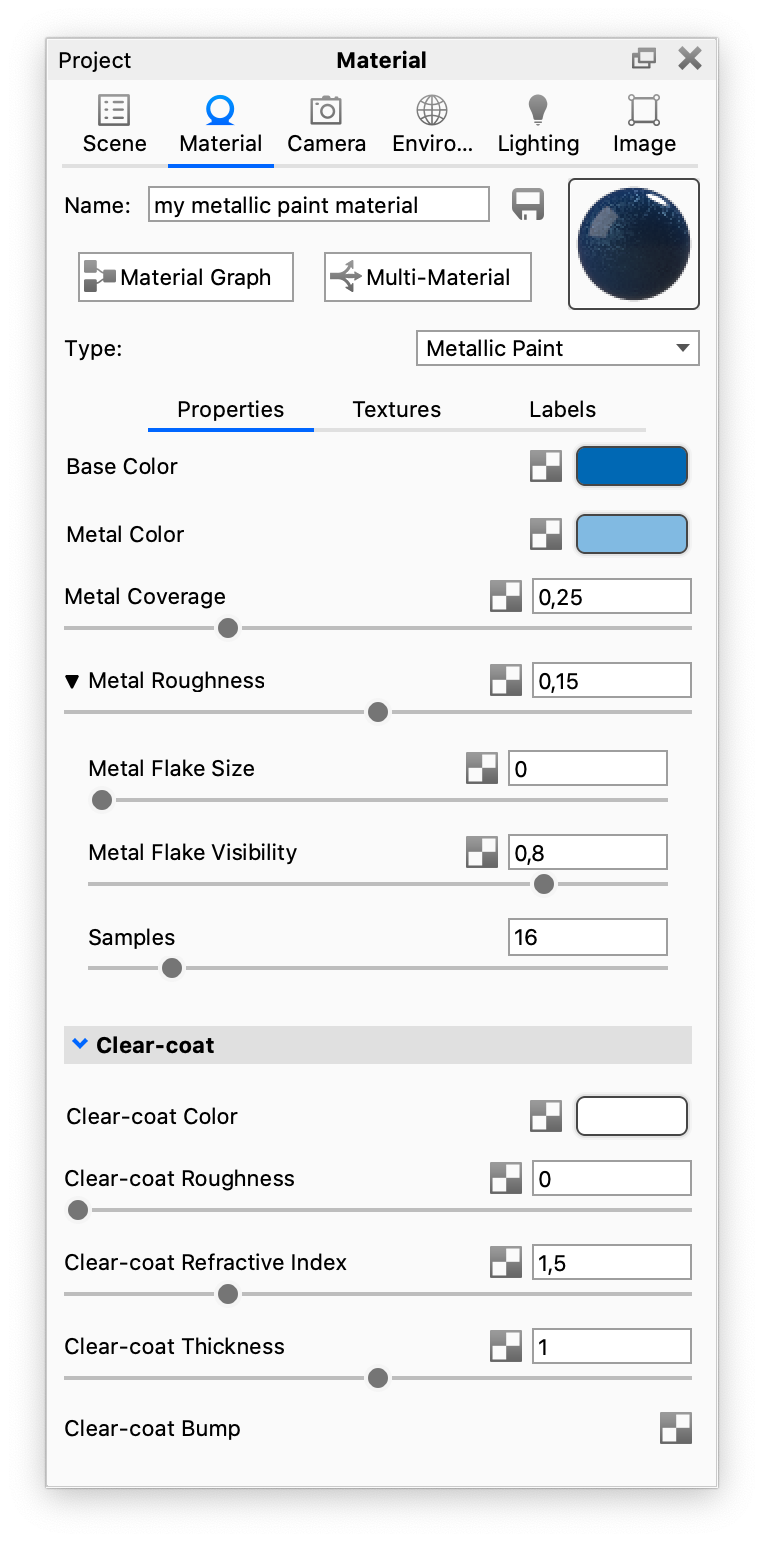Open the Environment panel
The height and width of the screenshot is (1542, 764).
coord(432,122)
